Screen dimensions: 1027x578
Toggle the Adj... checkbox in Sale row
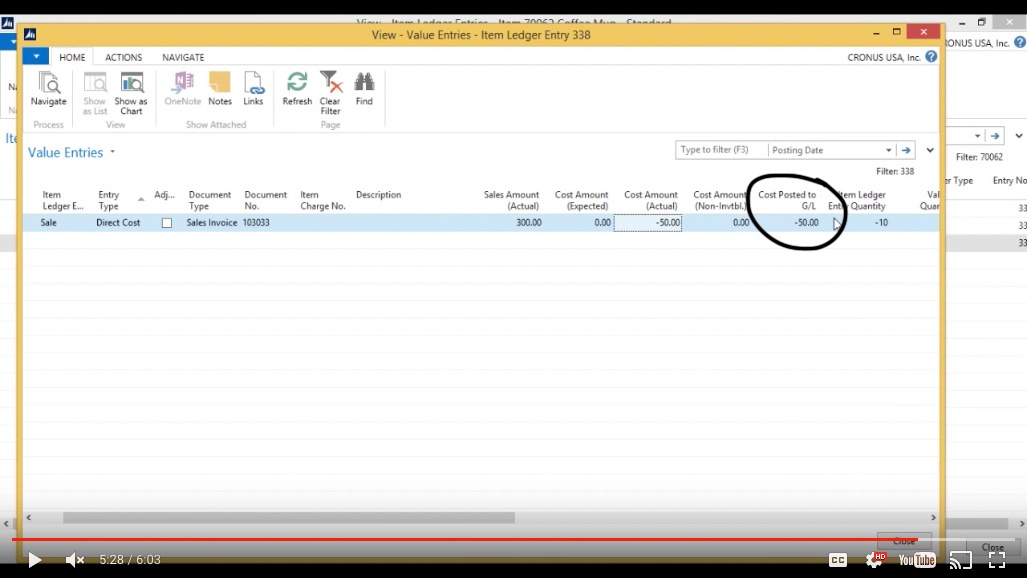coord(167,223)
